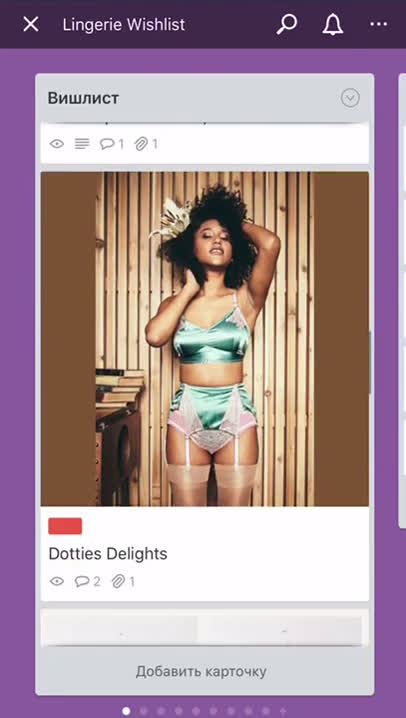406x718 pixels.
Task: Open notifications bell icon
Action: tap(333, 24)
